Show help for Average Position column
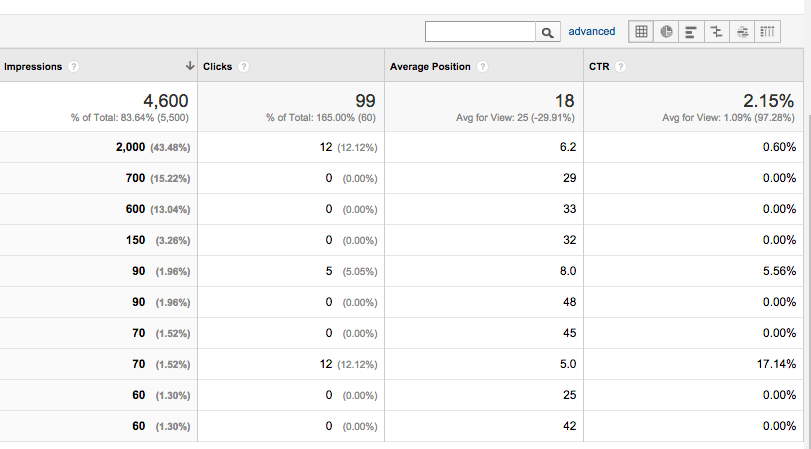This screenshot has width=811, height=449. pos(482,66)
